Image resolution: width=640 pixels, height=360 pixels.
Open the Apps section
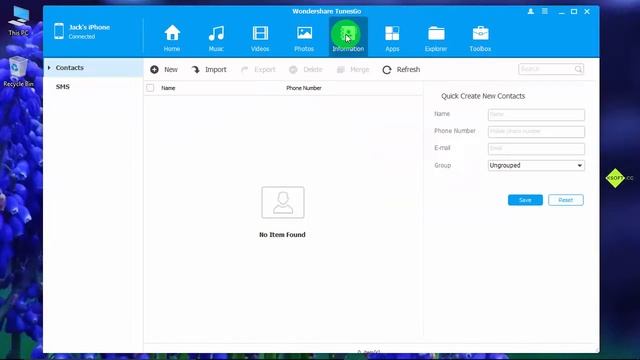click(392, 38)
